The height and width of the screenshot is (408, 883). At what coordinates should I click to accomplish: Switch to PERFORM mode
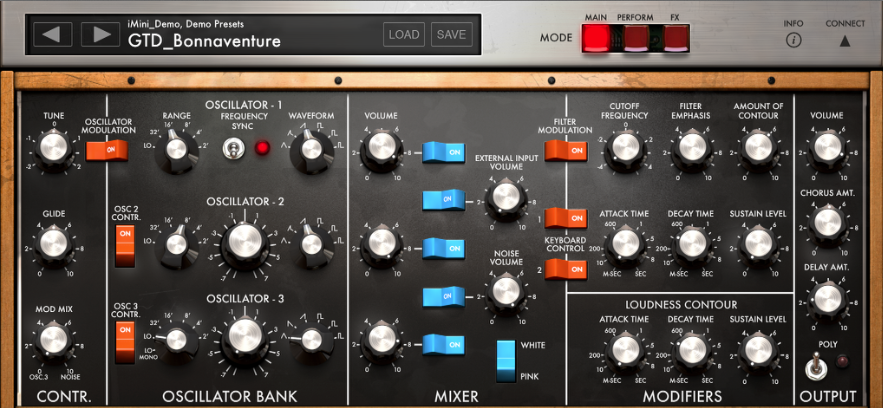635,38
